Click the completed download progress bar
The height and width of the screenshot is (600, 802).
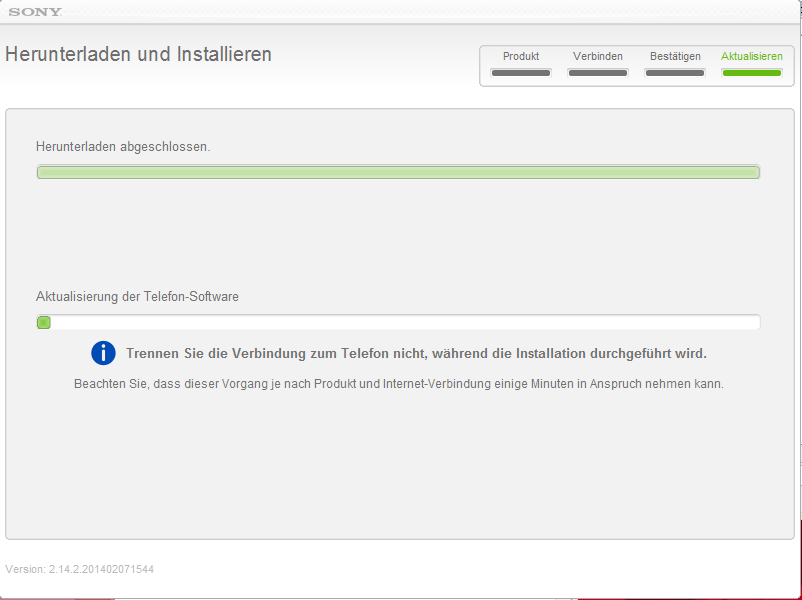(x=398, y=172)
